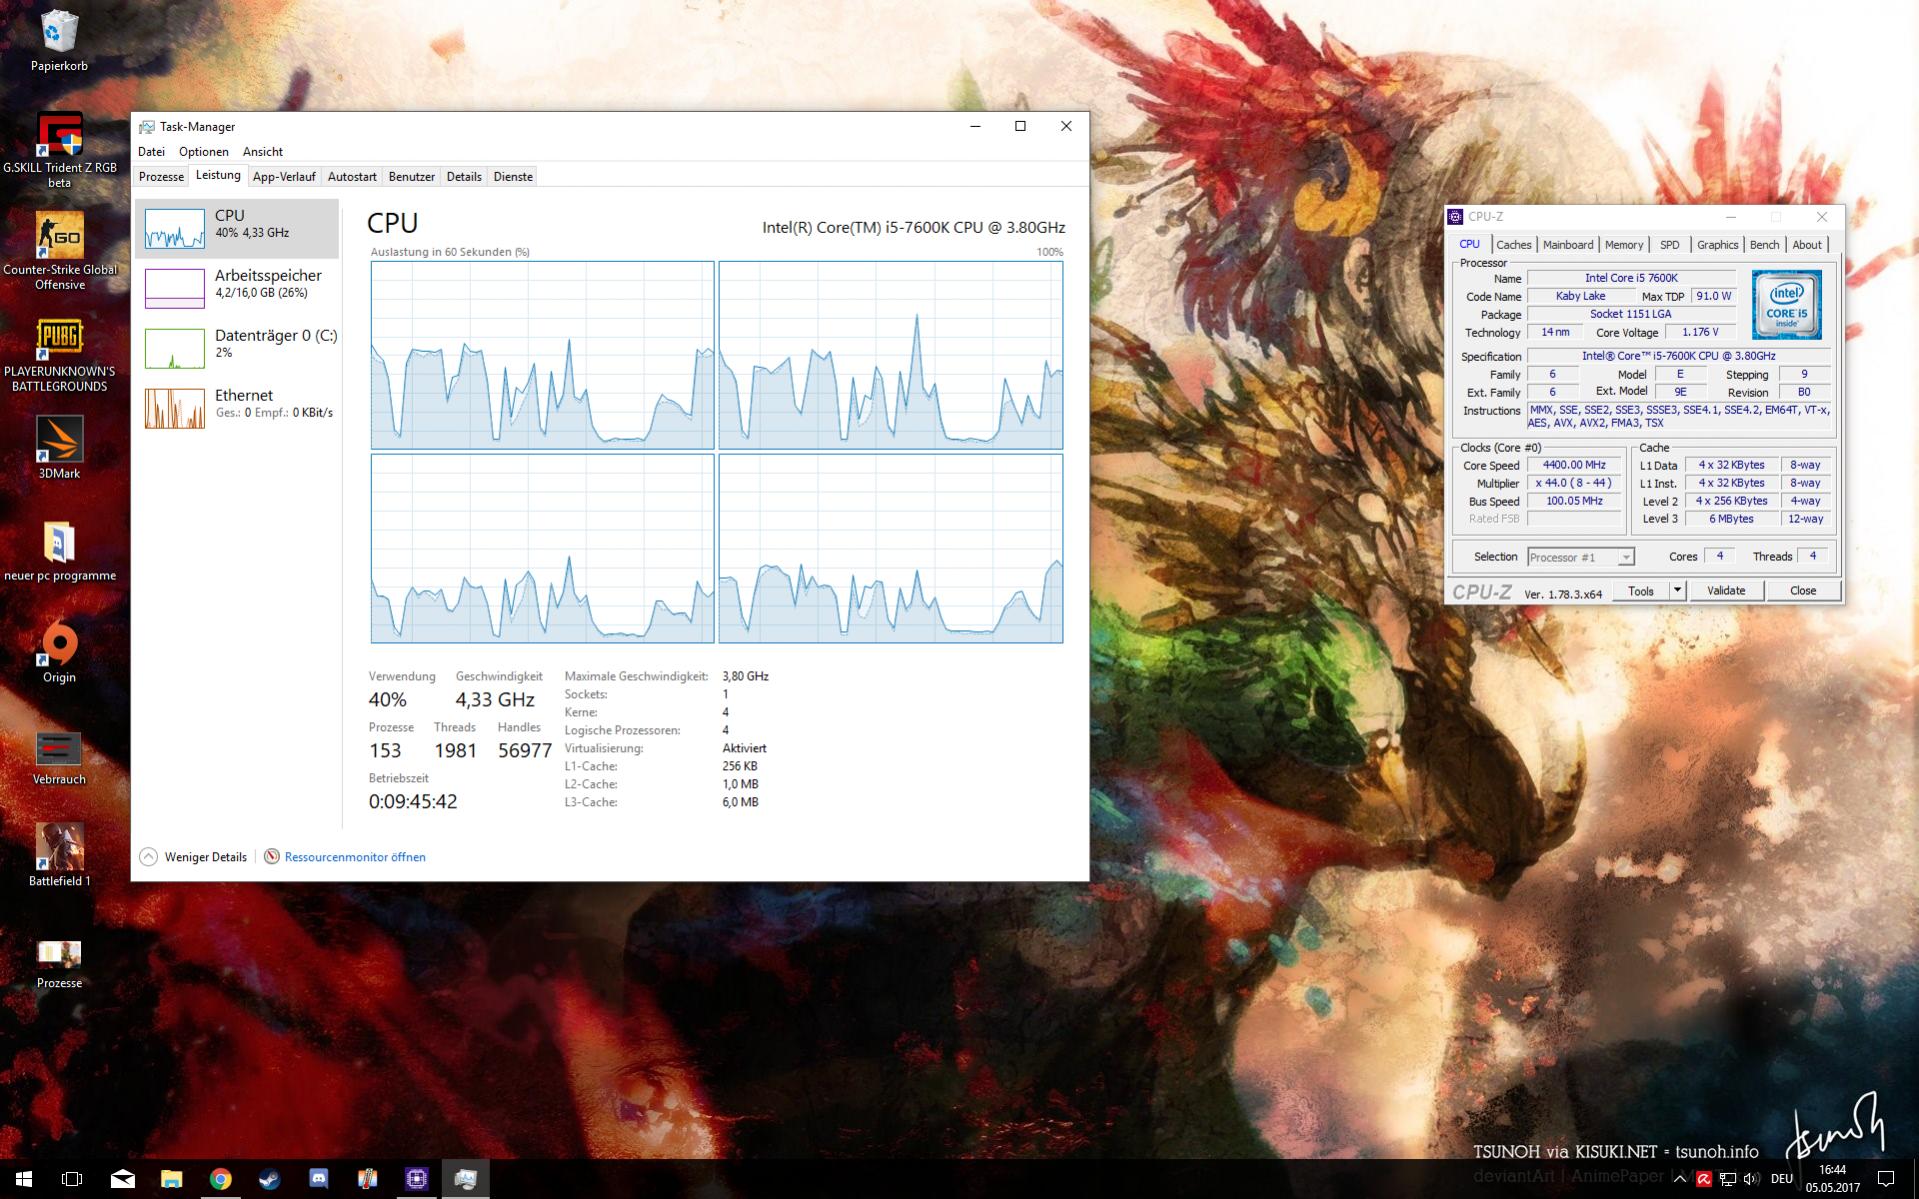Switch to the Benutzer tab
Viewport: 1919px width, 1199px height.
[412, 177]
